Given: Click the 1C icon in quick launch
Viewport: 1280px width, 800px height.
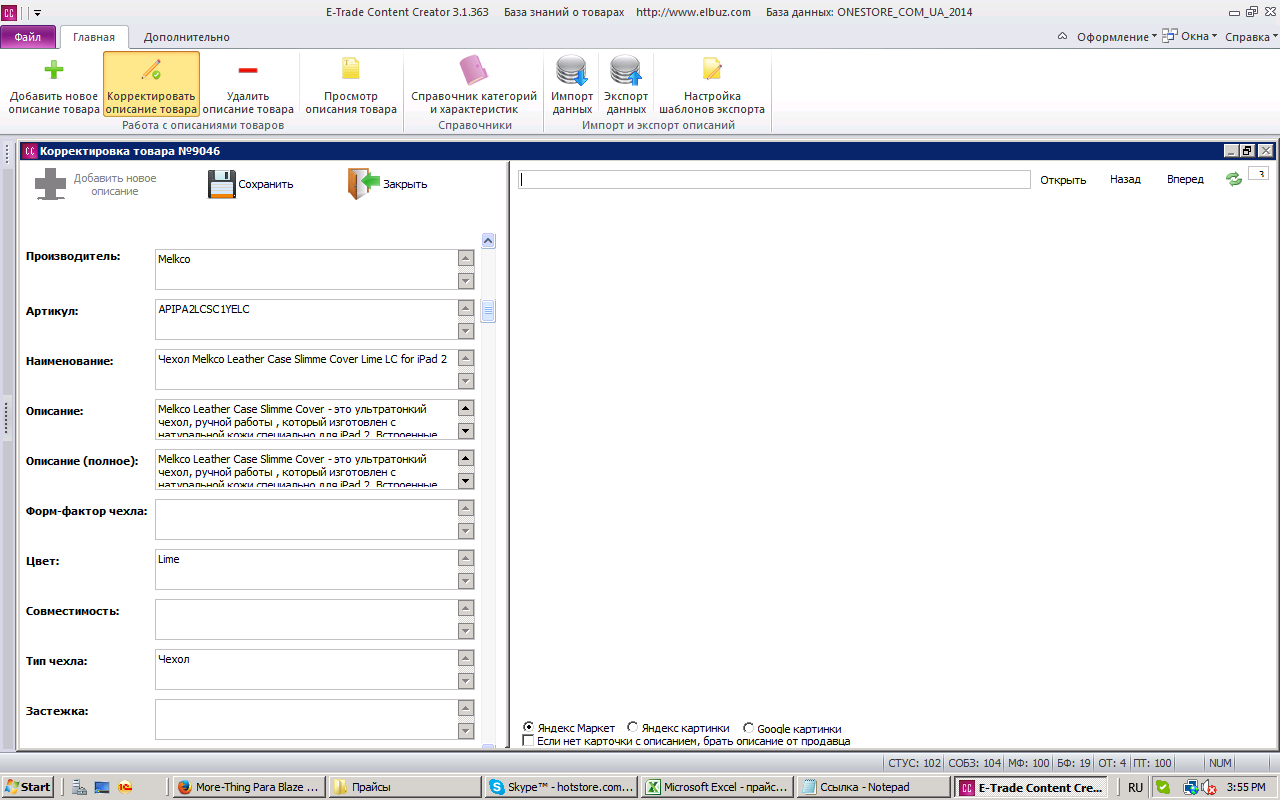Looking at the screenshot, I should pyautogui.click(x=125, y=787).
